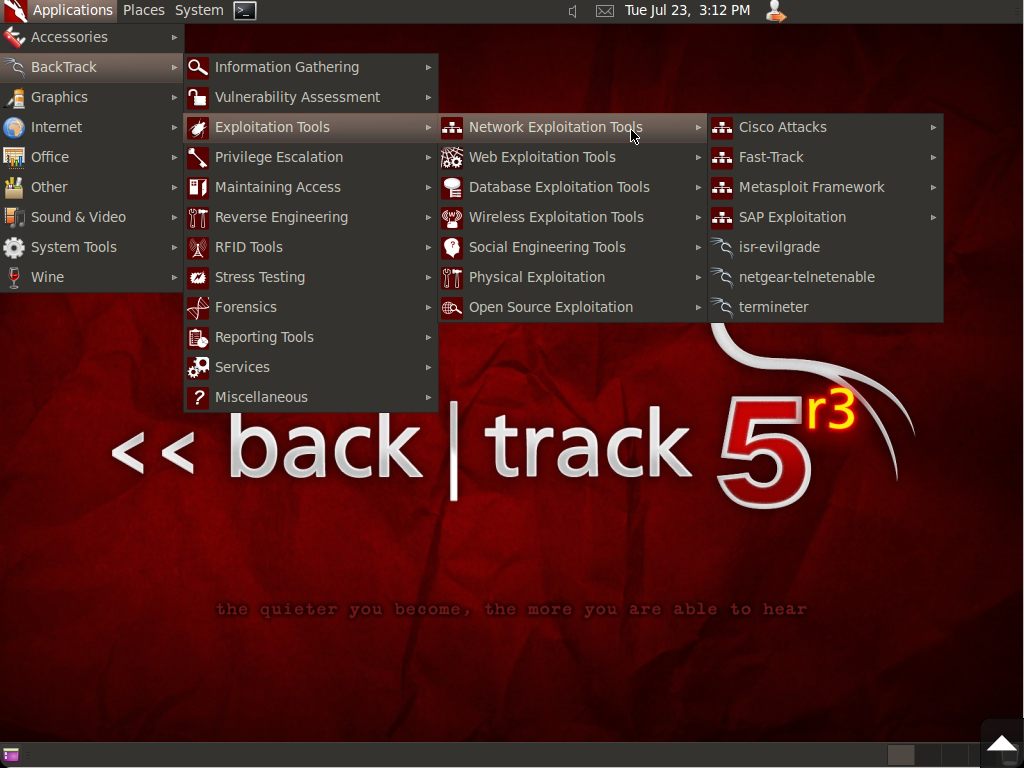Viewport: 1024px width, 768px height.
Task: Expand the Cisco Attacks submenu arrow
Action: point(934,127)
